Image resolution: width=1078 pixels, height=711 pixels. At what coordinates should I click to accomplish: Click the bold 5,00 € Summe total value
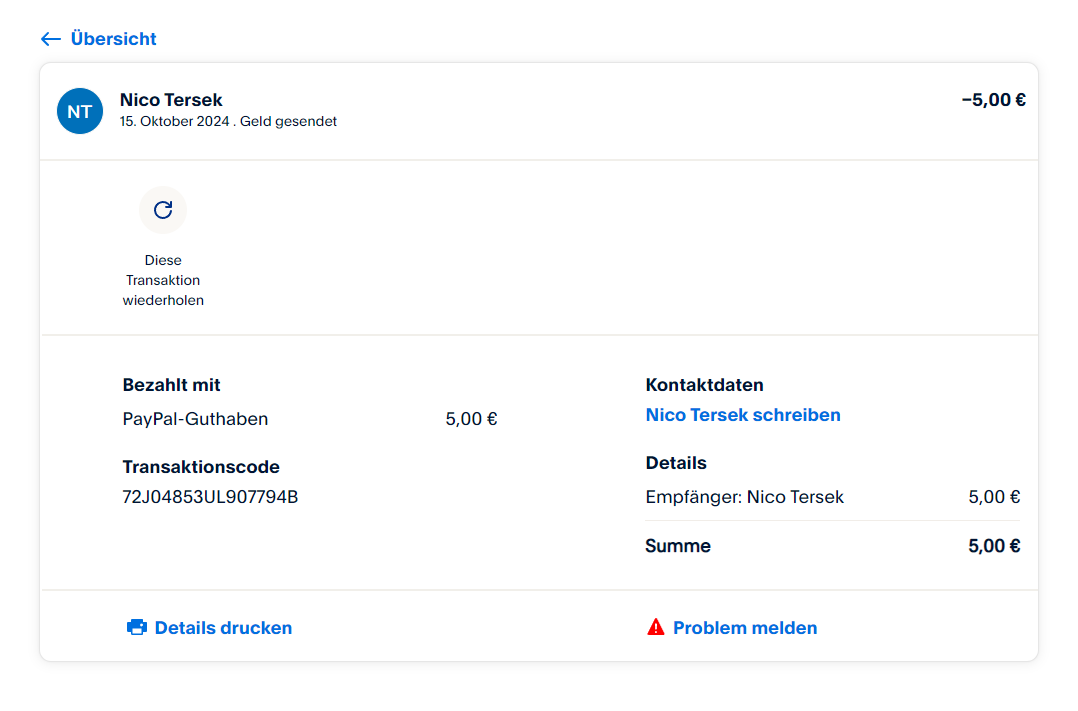click(x=994, y=546)
